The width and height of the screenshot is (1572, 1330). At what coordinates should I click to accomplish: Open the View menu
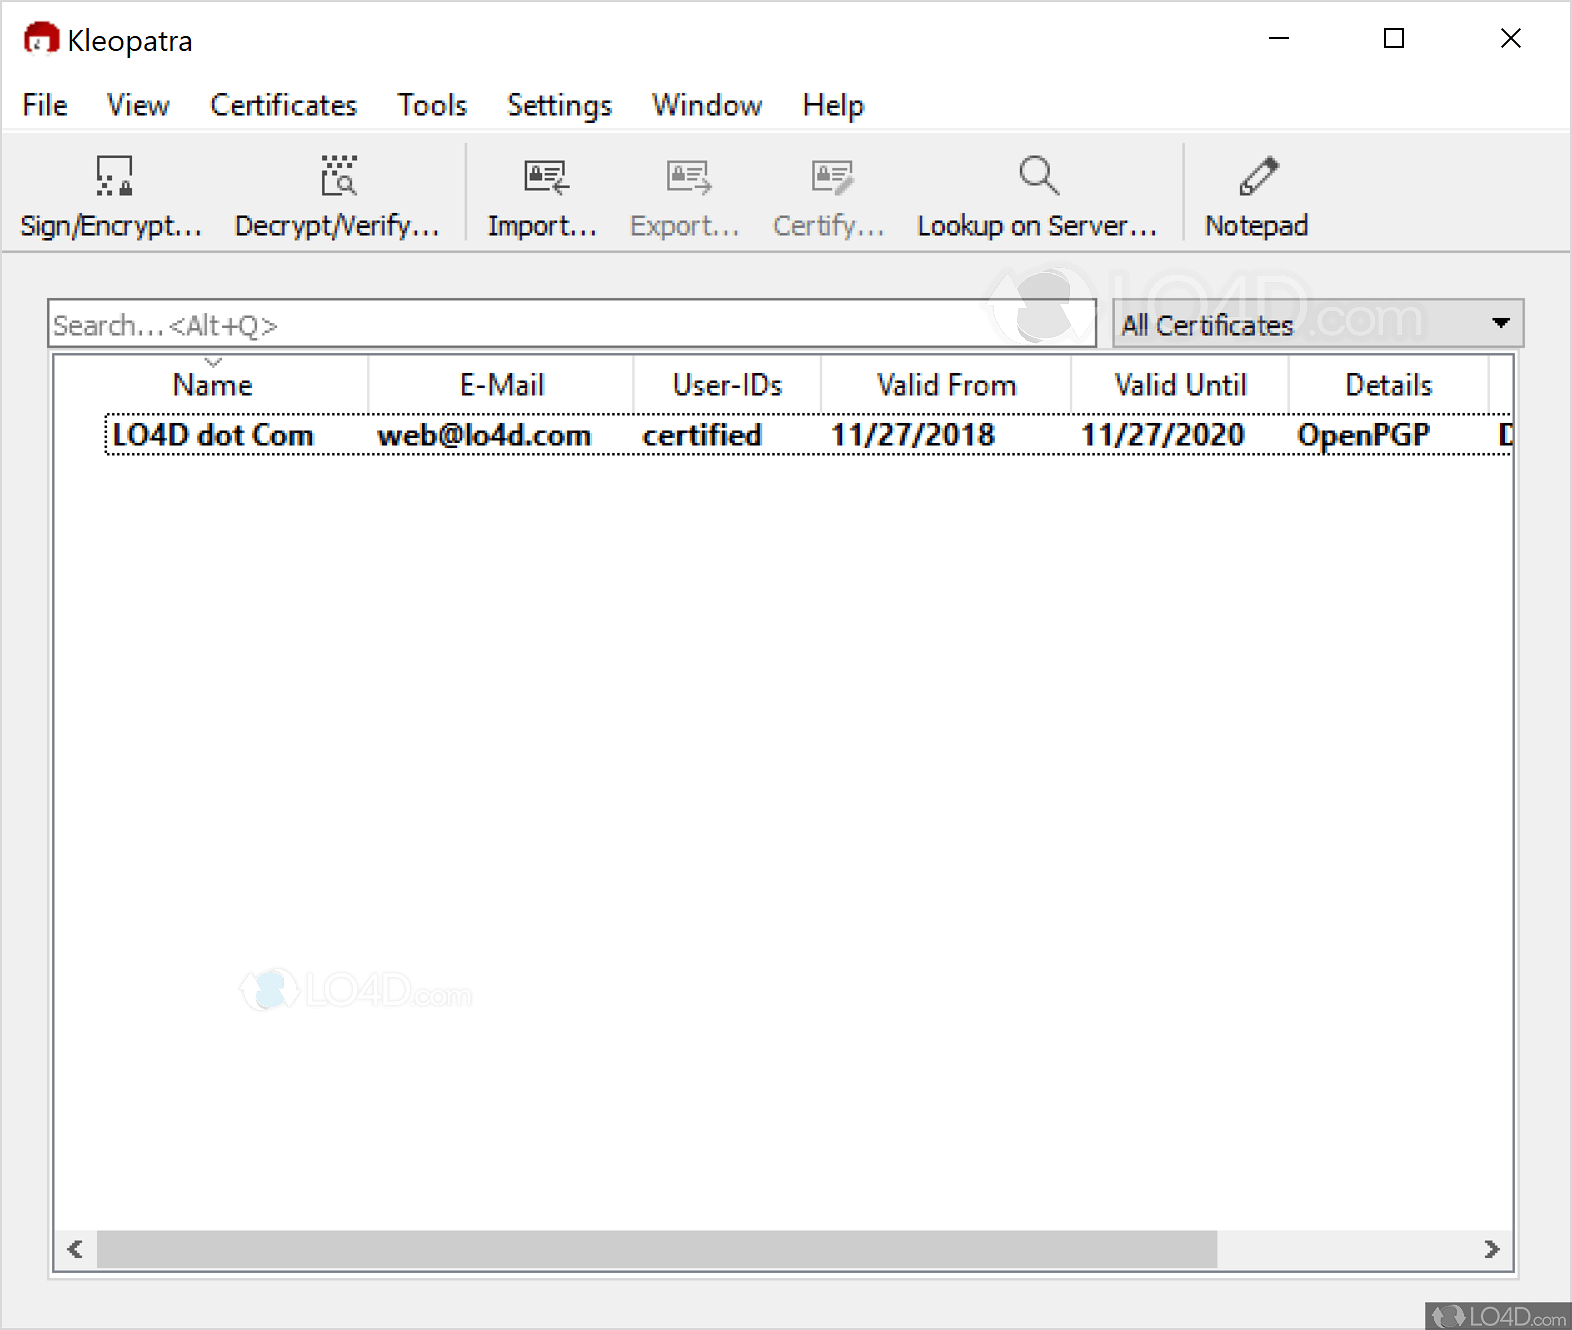pos(138,105)
